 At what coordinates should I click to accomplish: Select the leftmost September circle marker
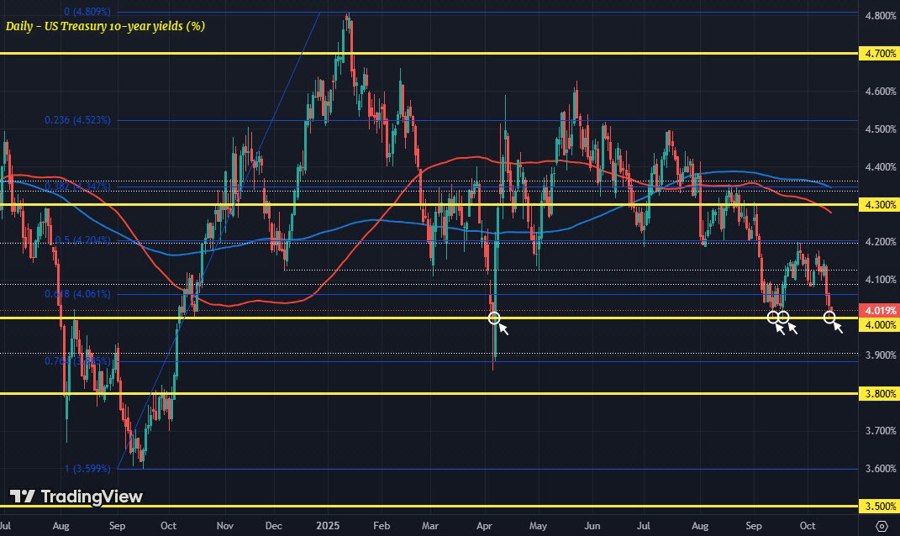[x=772, y=317]
